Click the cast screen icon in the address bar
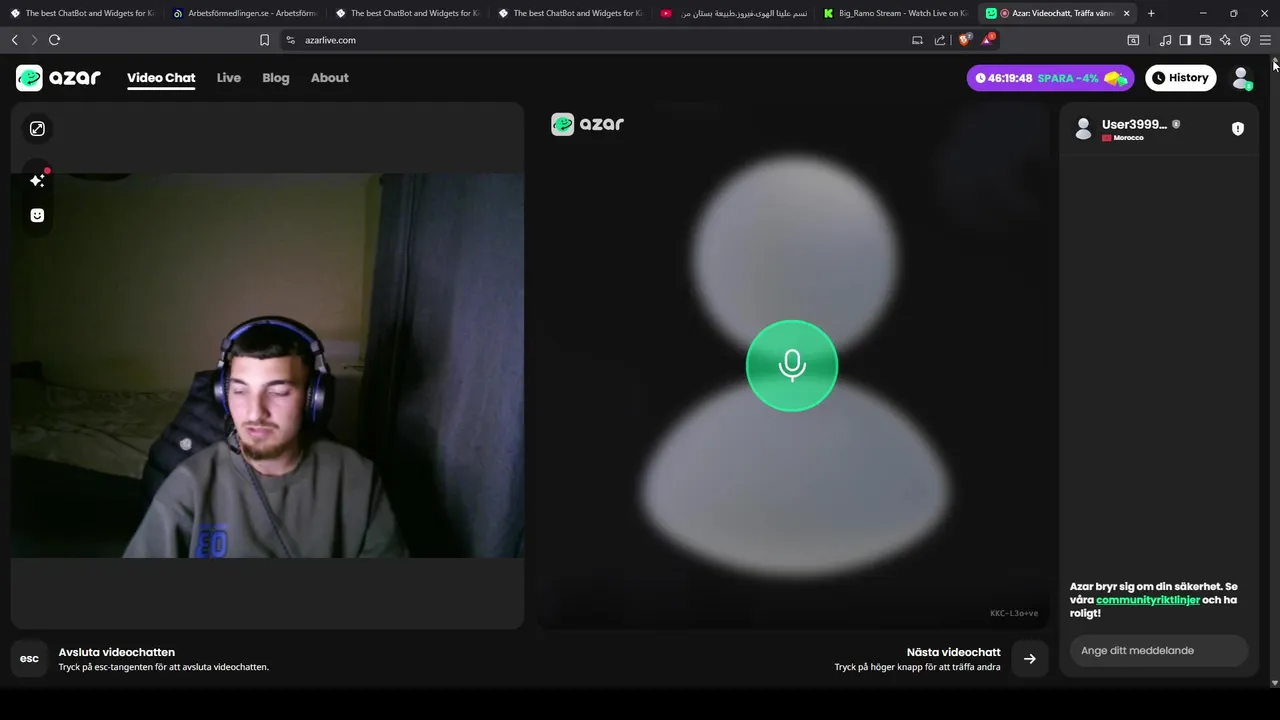Screen dimensions: 1280x720 (917, 40)
